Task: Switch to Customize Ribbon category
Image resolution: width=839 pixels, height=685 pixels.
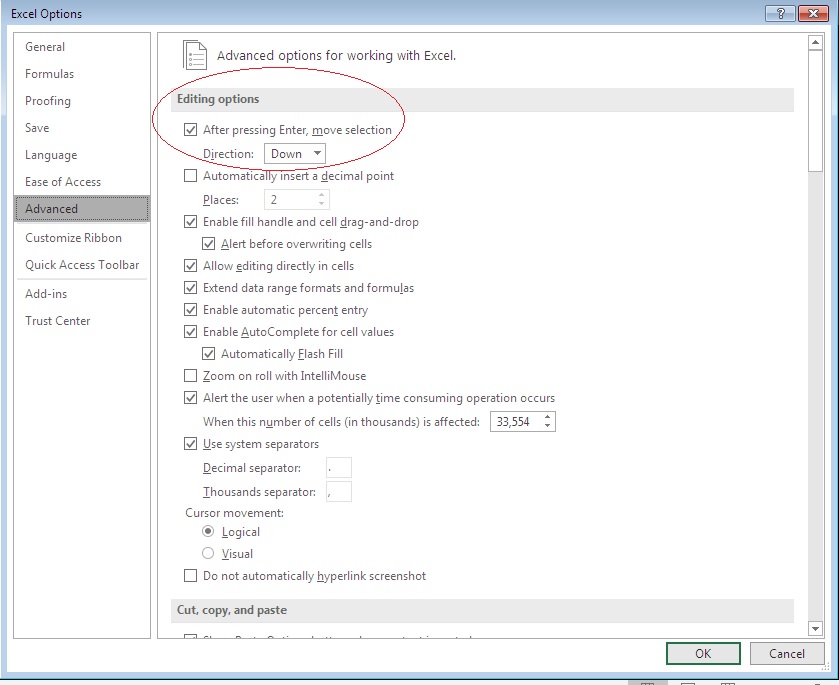Action: 73,238
